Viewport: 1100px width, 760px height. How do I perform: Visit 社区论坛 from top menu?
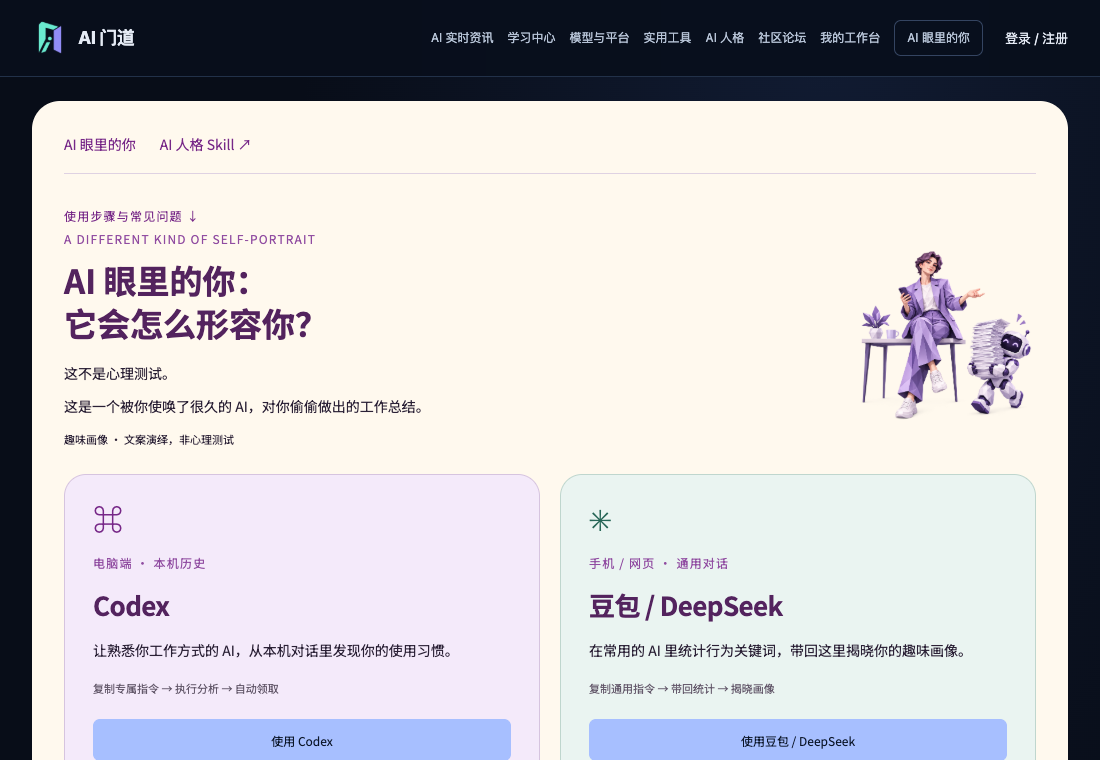(x=782, y=38)
